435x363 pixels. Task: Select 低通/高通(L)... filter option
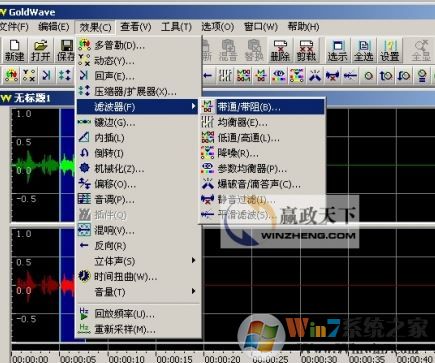(x=262, y=138)
